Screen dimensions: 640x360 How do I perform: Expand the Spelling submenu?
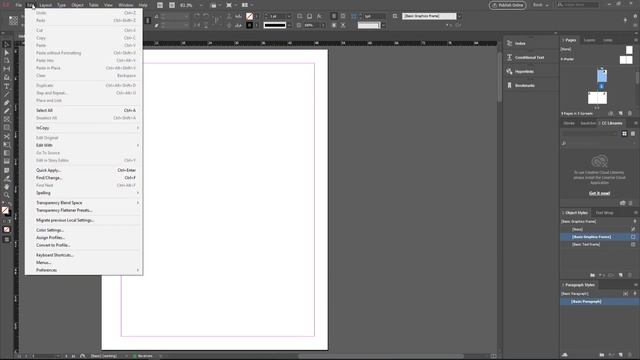84,193
